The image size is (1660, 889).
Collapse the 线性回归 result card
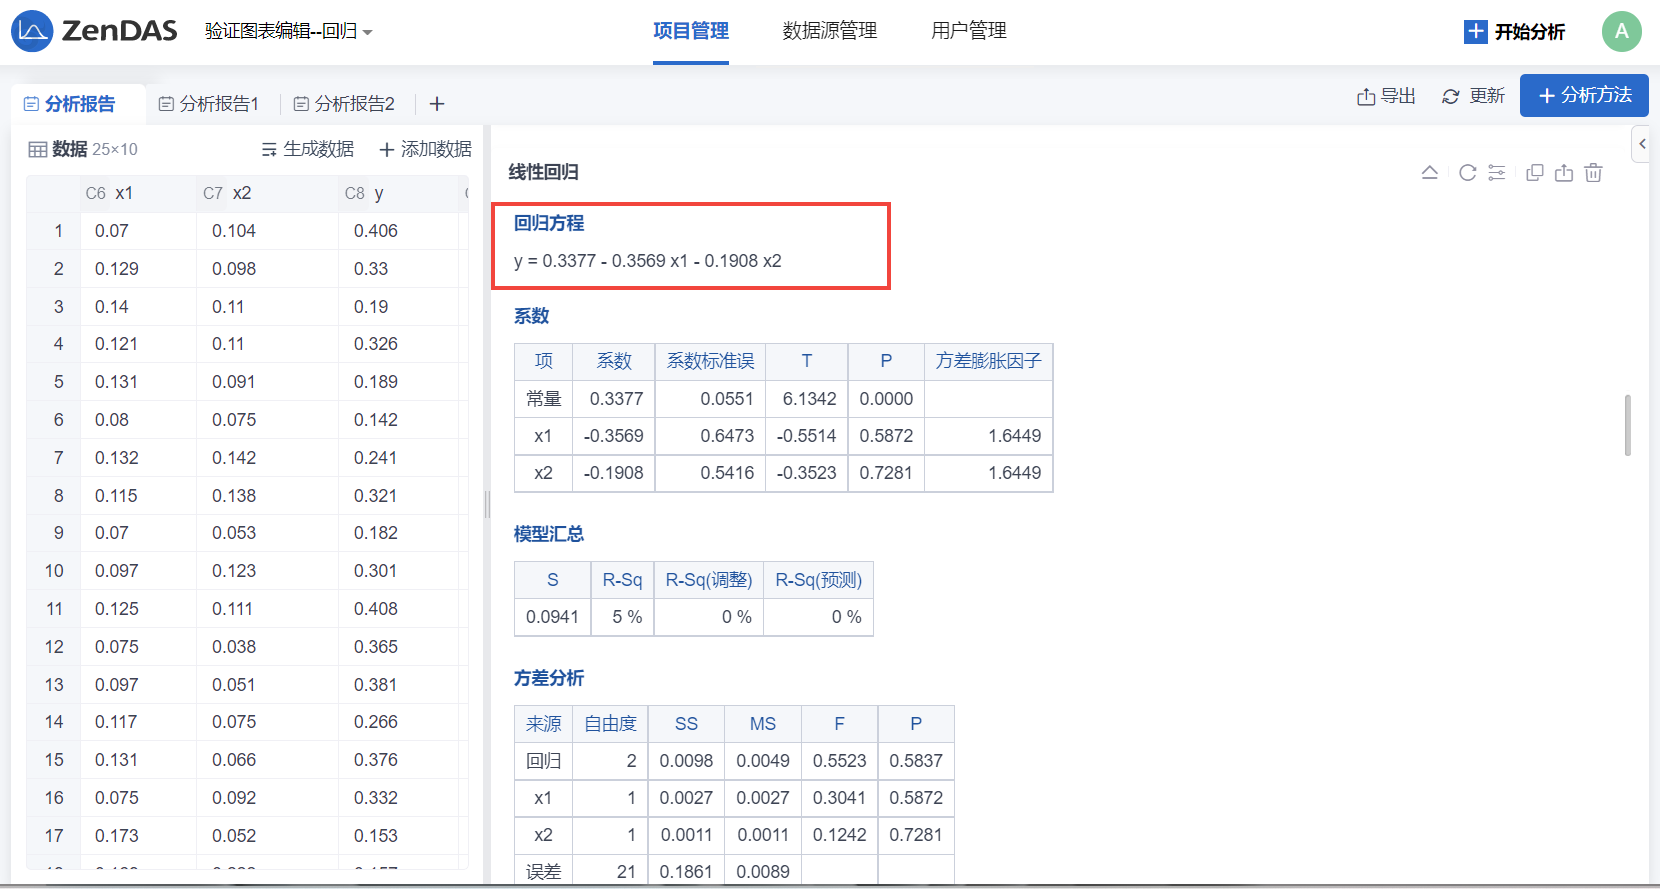1430,172
